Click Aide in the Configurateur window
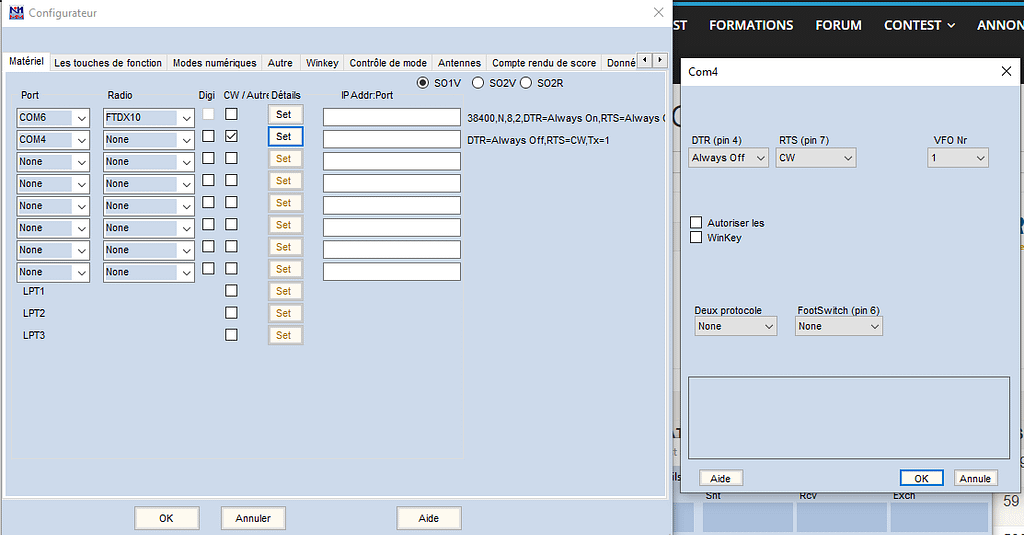This screenshot has width=1024, height=535. pyautogui.click(x=428, y=518)
